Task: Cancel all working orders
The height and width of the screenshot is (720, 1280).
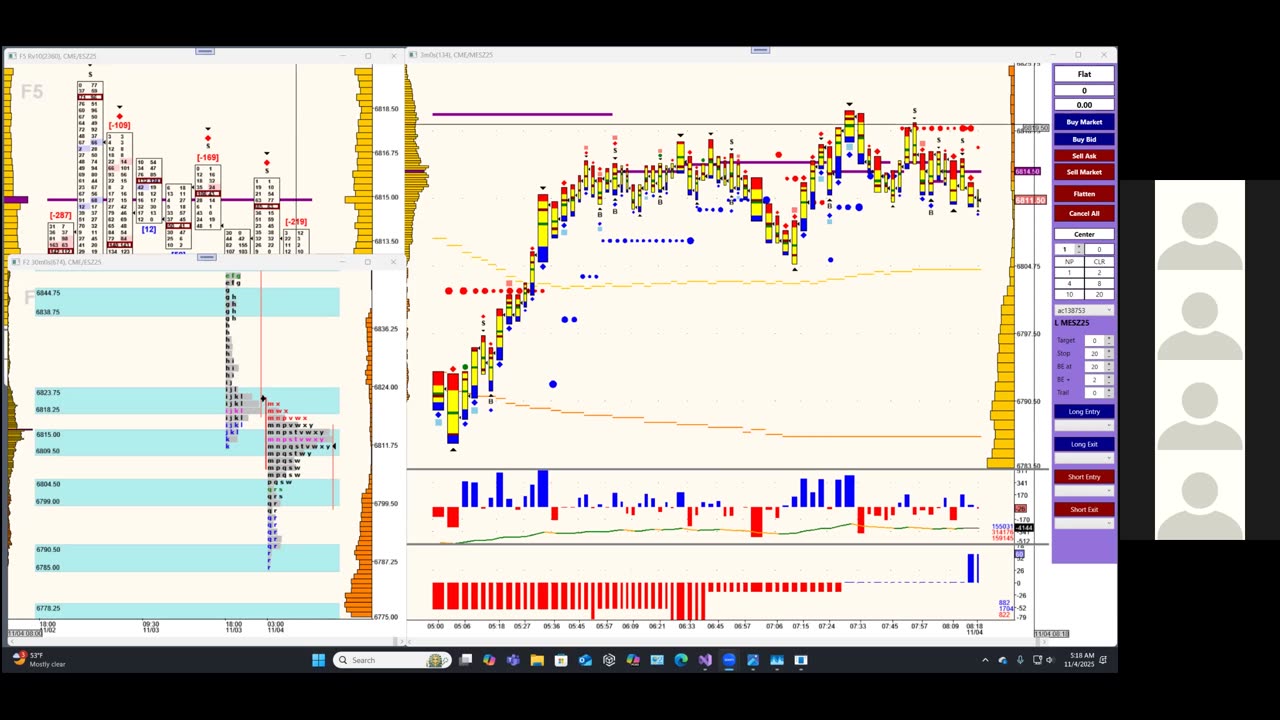Action: (x=1084, y=213)
